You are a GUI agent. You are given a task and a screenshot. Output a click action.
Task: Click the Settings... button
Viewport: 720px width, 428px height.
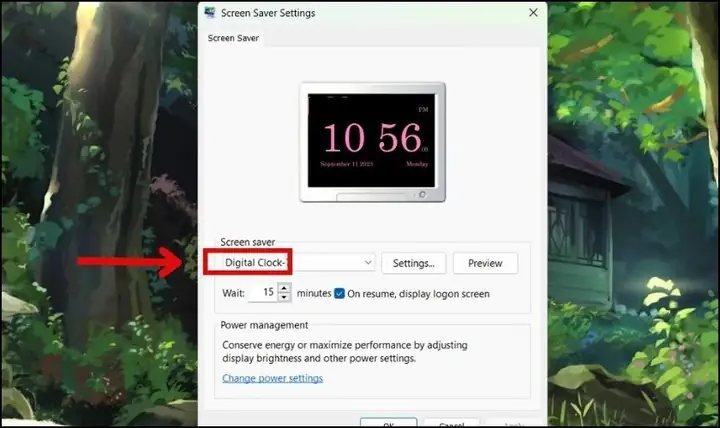[413, 263]
